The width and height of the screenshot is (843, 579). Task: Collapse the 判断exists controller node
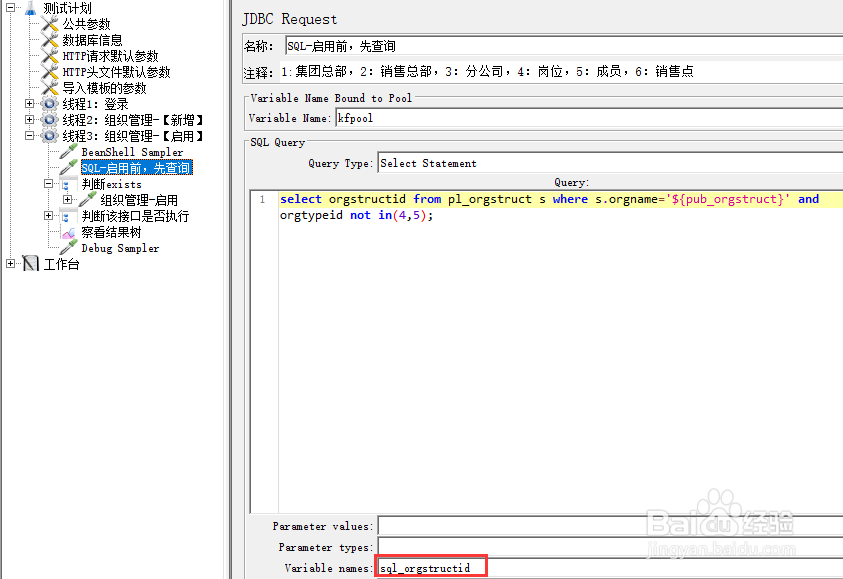48,184
